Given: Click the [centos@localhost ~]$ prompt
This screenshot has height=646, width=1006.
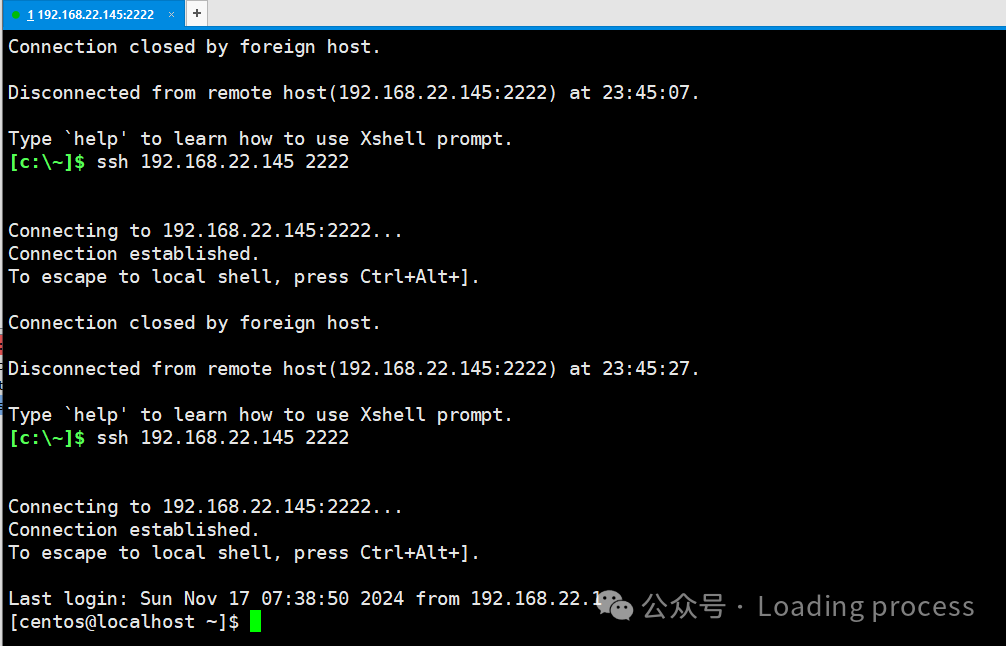Looking at the screenshot, I should [x=124, y=622].
